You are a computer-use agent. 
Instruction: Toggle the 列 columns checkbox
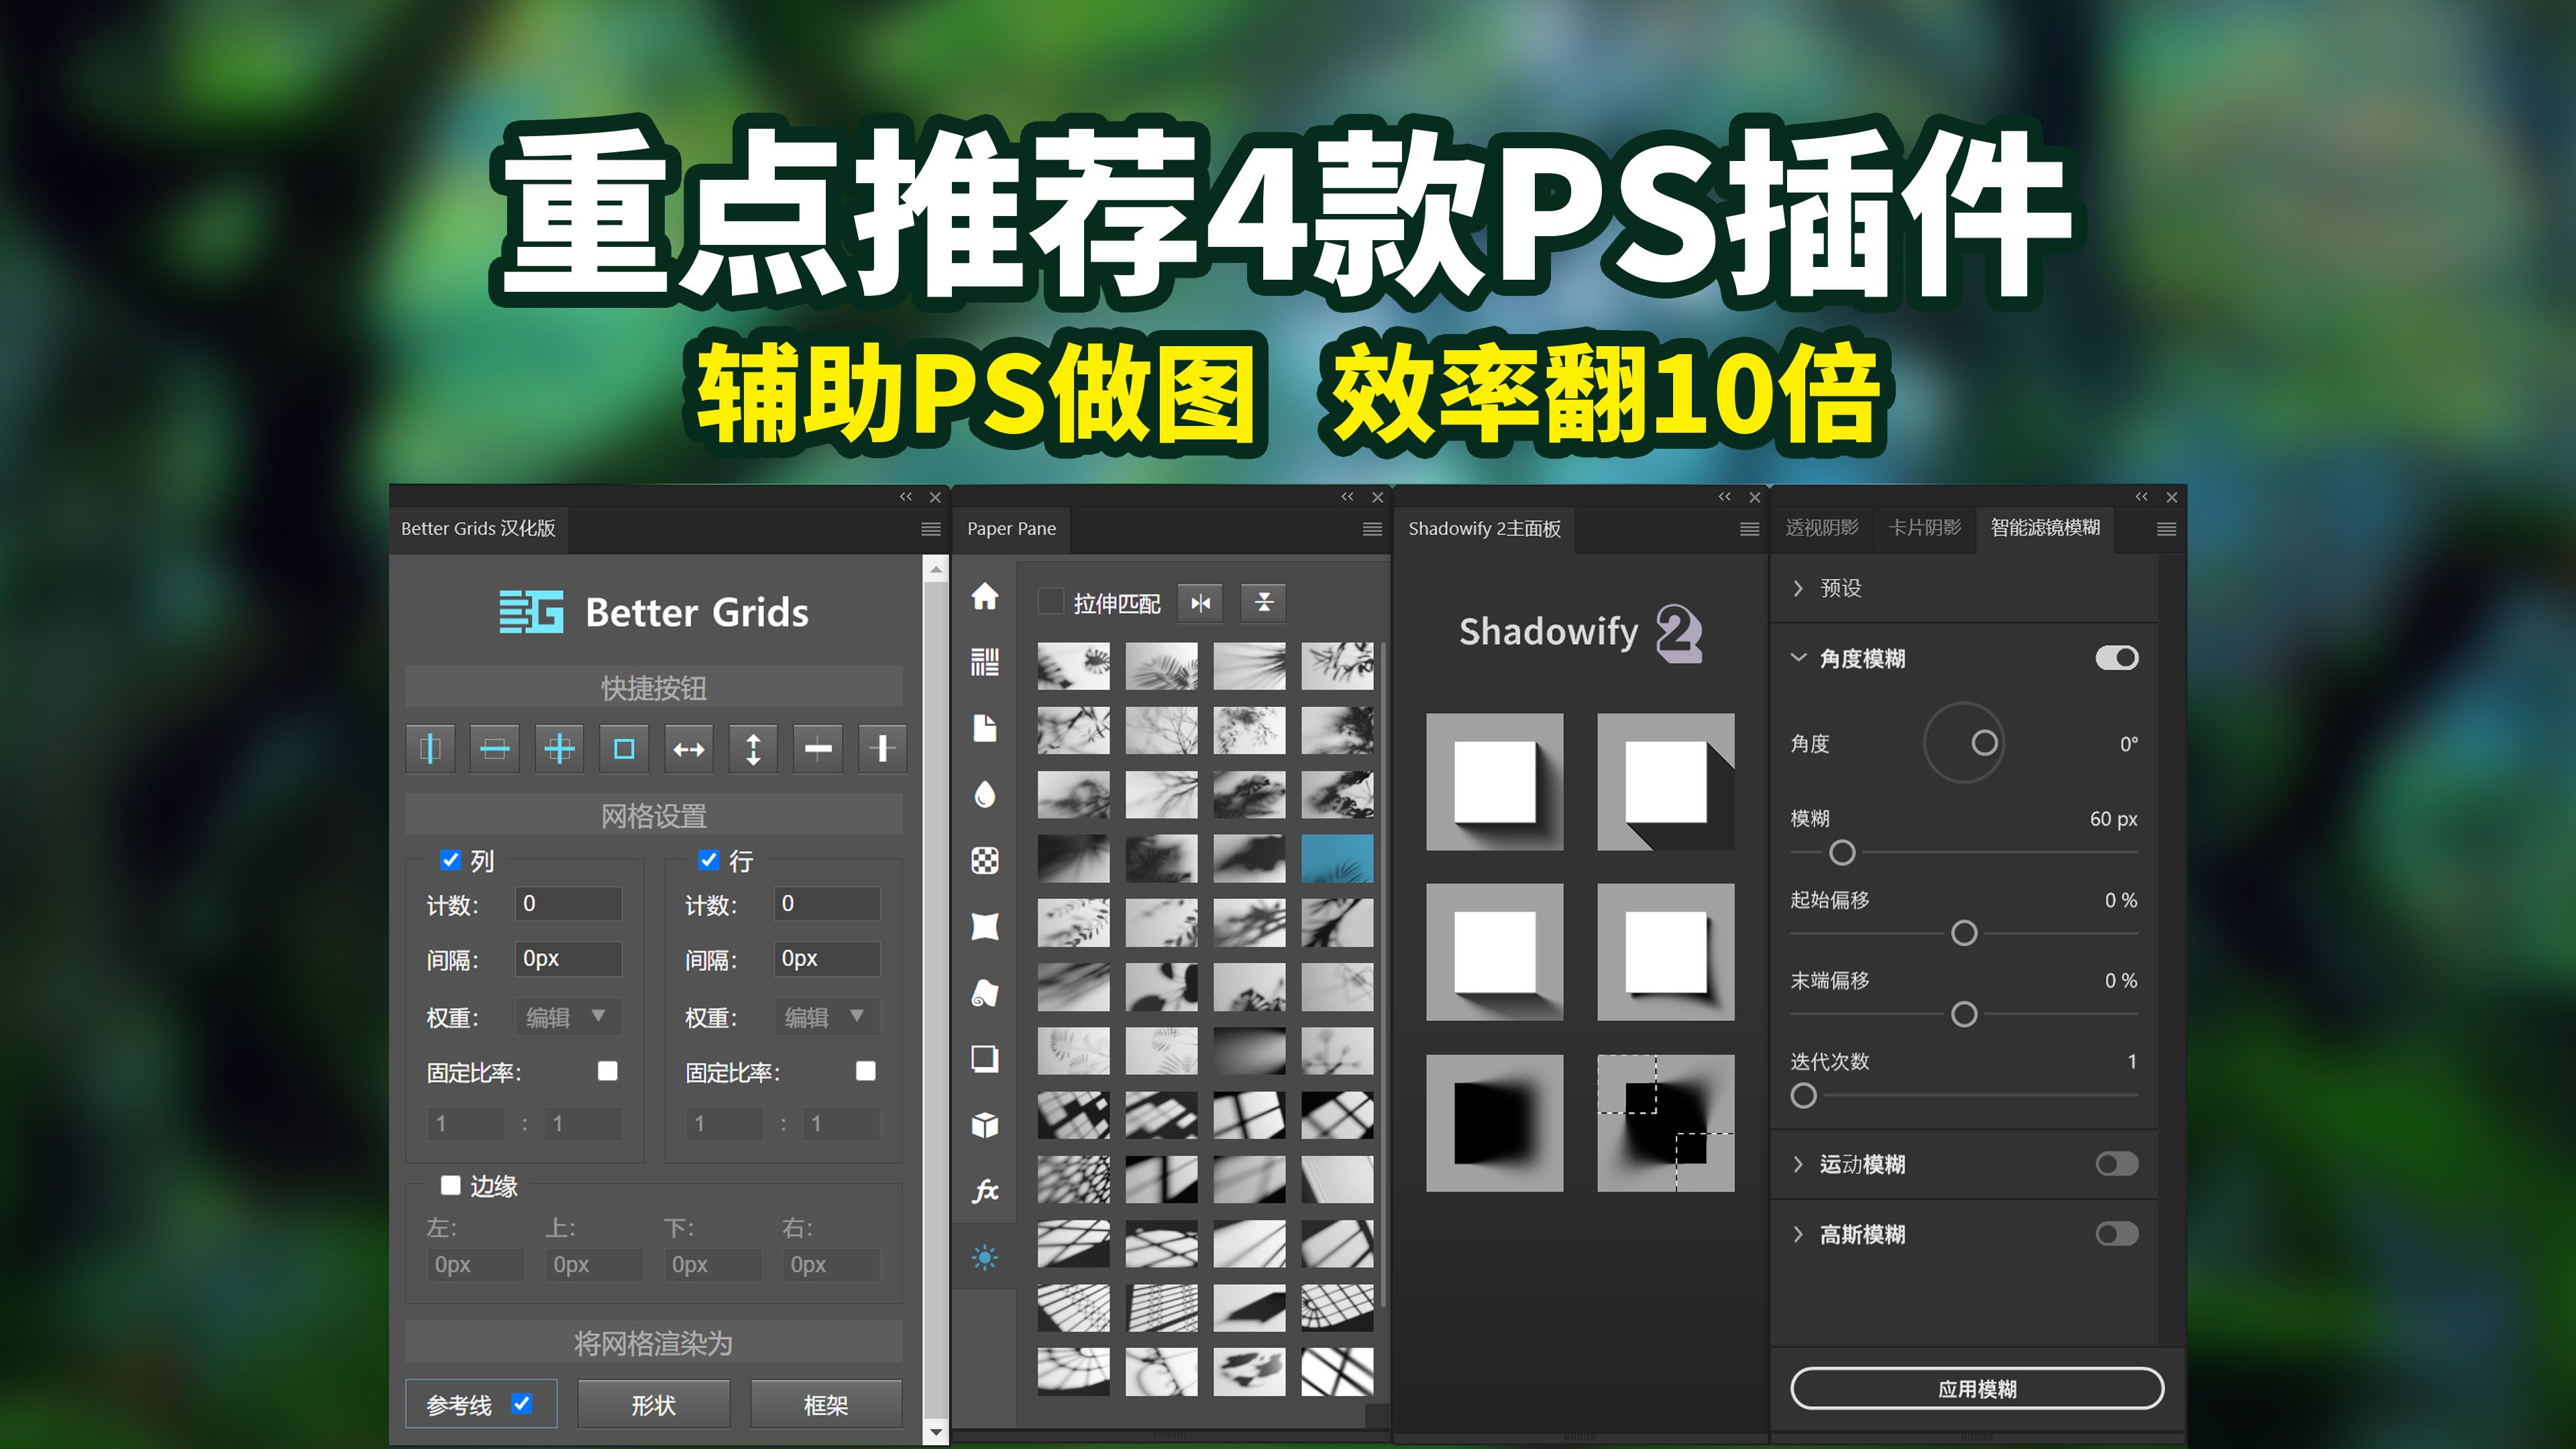click(450, 860)
